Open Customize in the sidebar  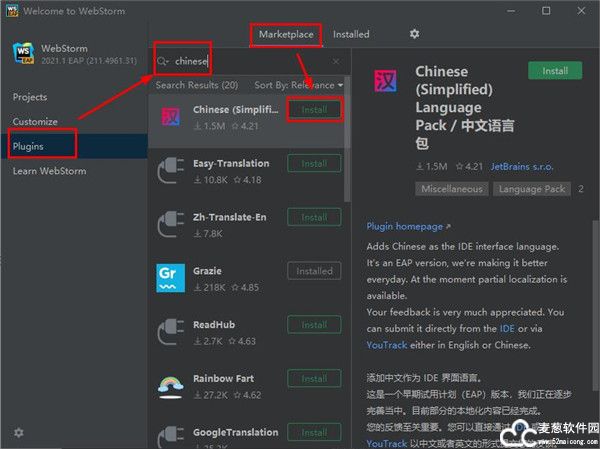(x=35, y=122)
